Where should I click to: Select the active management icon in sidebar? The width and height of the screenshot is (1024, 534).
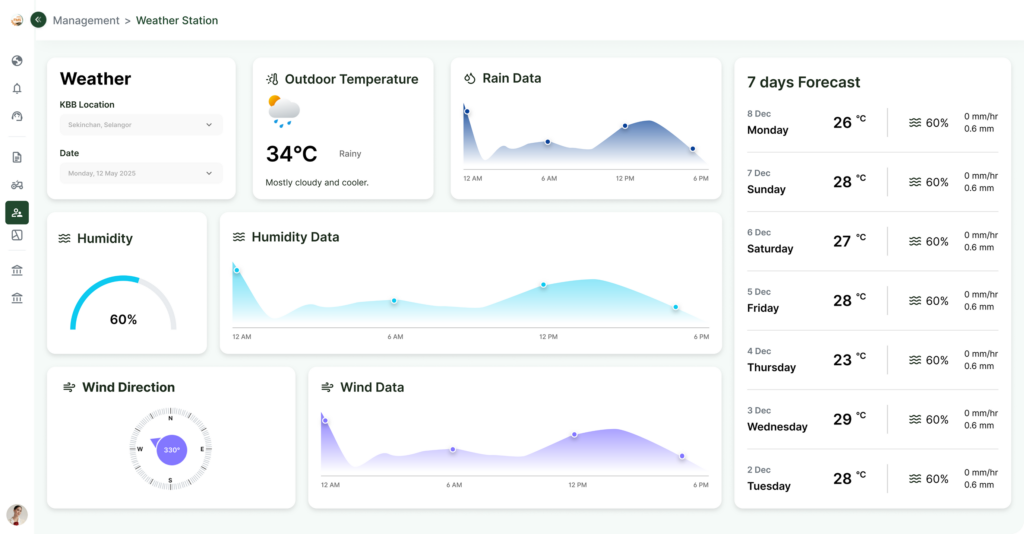(17, 212)
